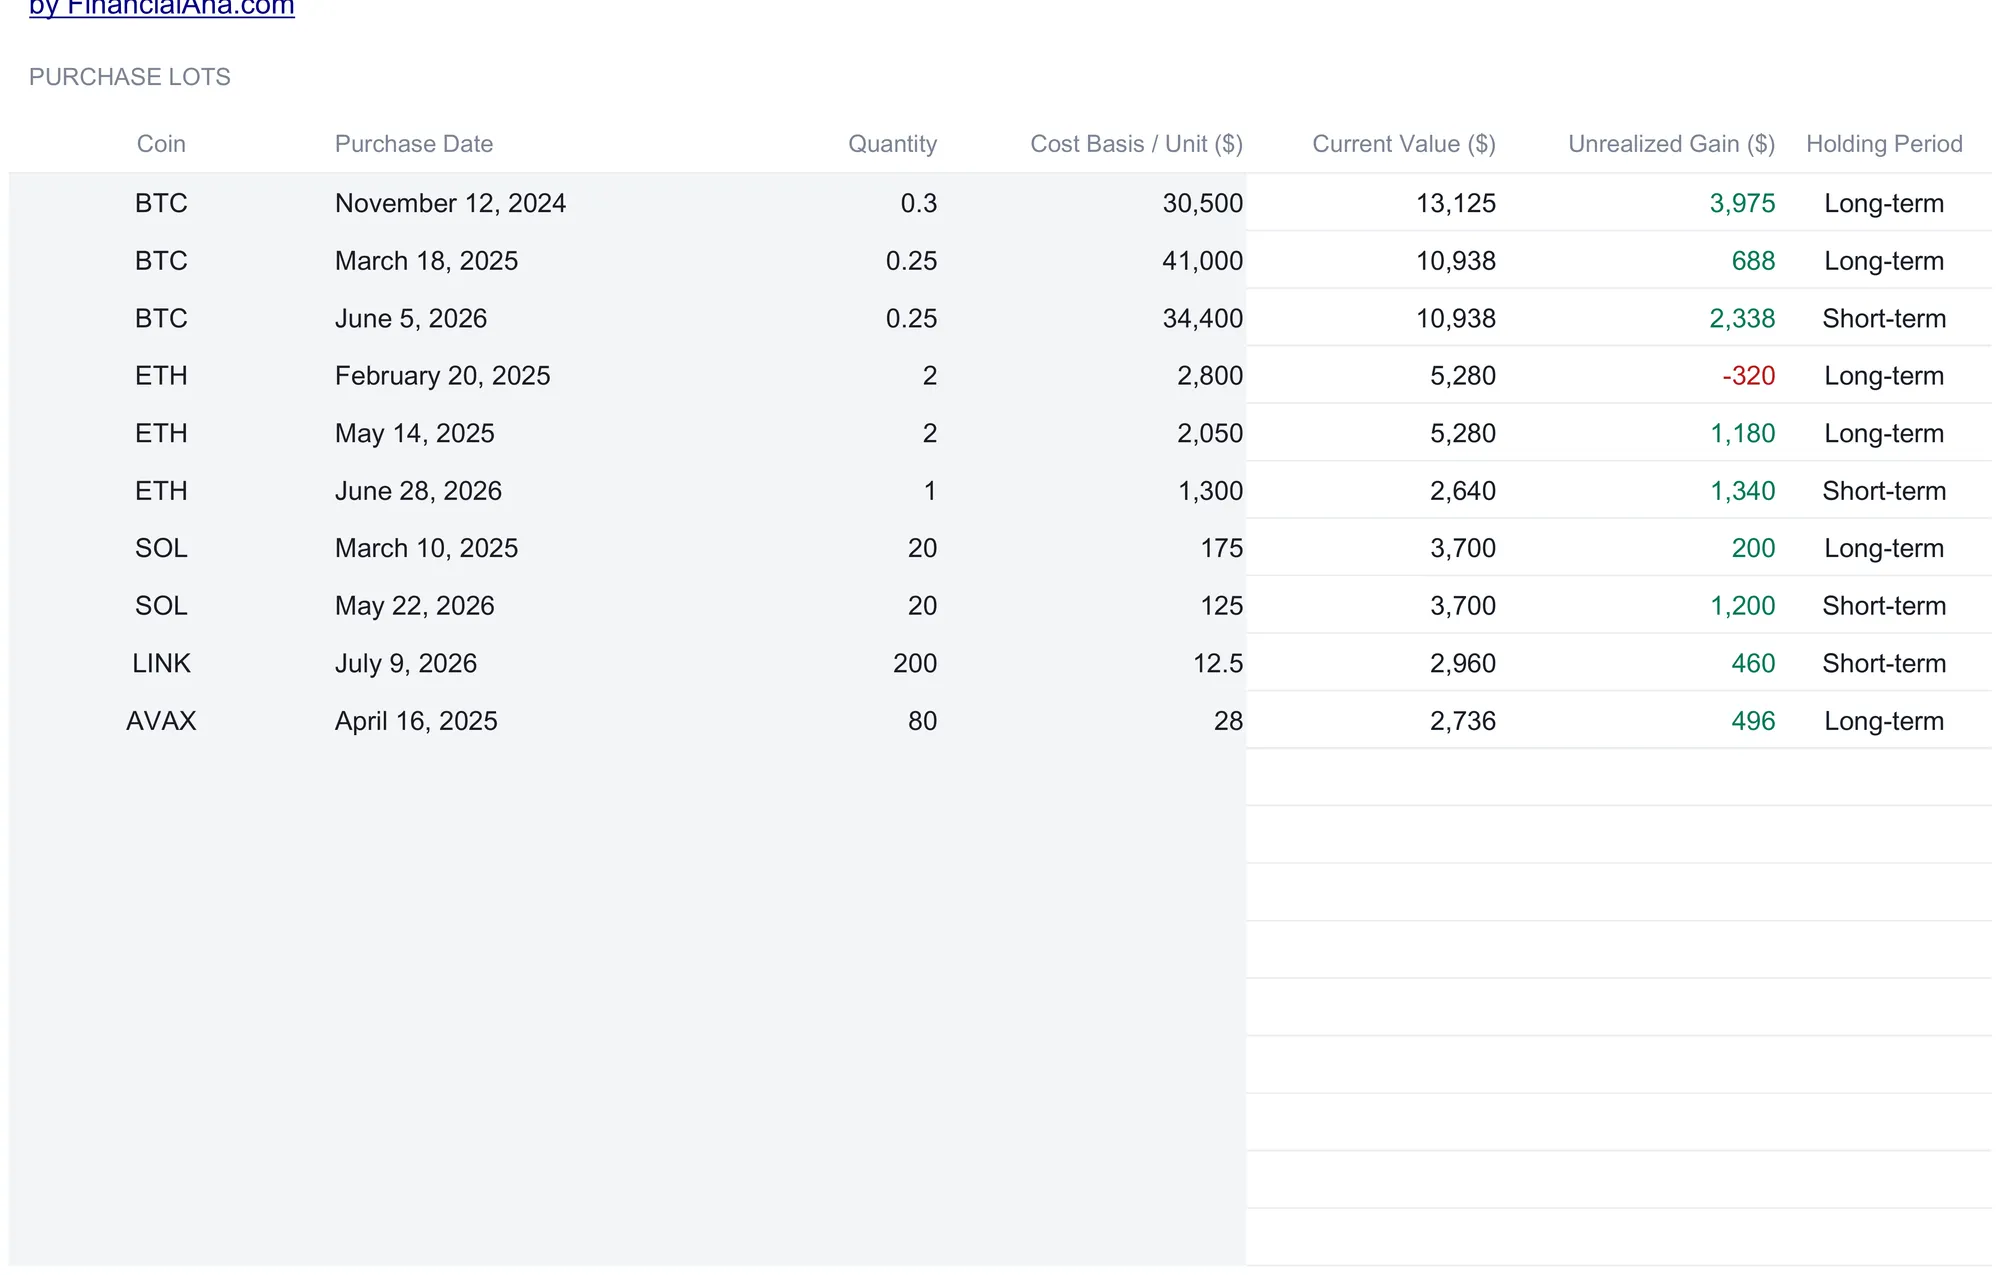Screen dimensions: 2000x1275
Task: Select cost basis cell 41,000
Action: tap(1202, 261)
